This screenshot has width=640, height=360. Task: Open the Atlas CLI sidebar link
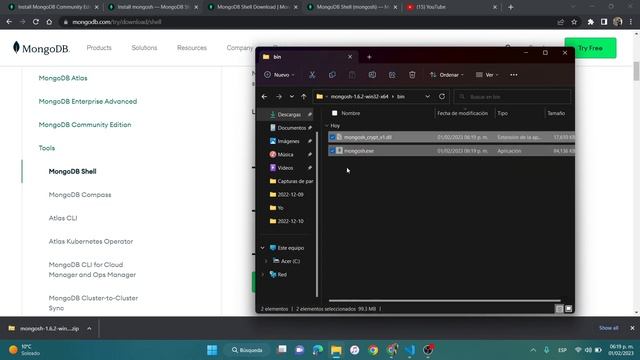click(63, 218)
